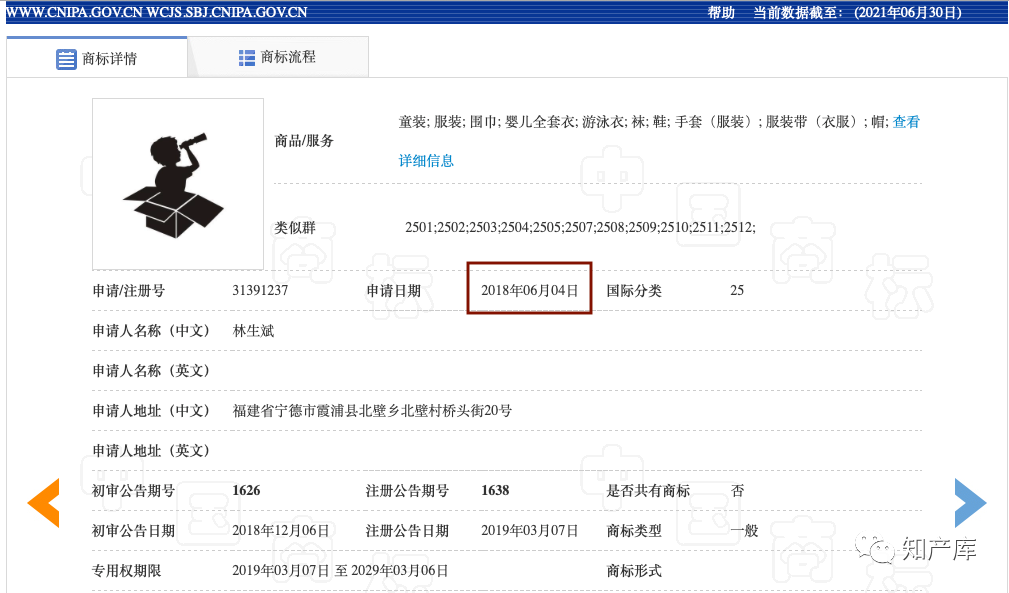This screenshot has width=1009, height=593.
Task: Open the 帮助 help link
Action: coord(721,12)
